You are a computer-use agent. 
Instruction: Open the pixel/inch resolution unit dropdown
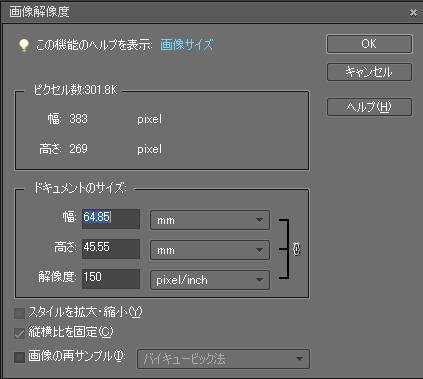(210, 280)
